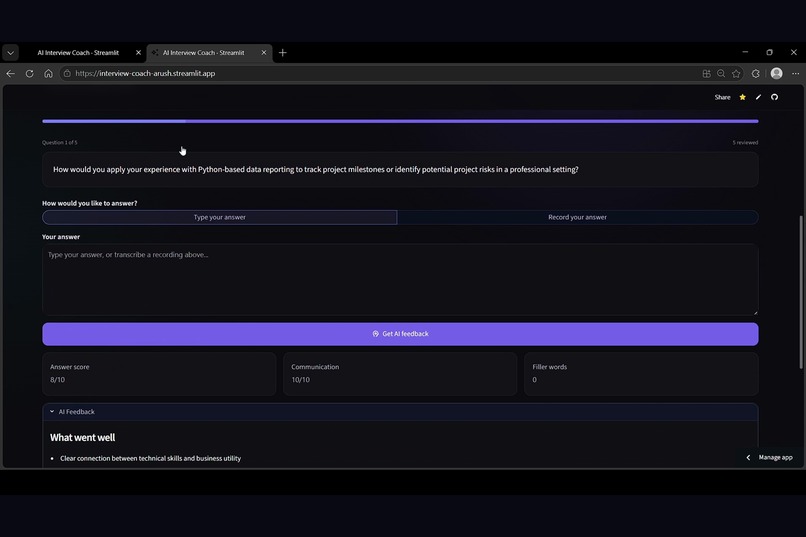Image resolution: width=806 pixels, height=537 pixels.
Task: Click the question progress bar
Action: coord(400,121)
